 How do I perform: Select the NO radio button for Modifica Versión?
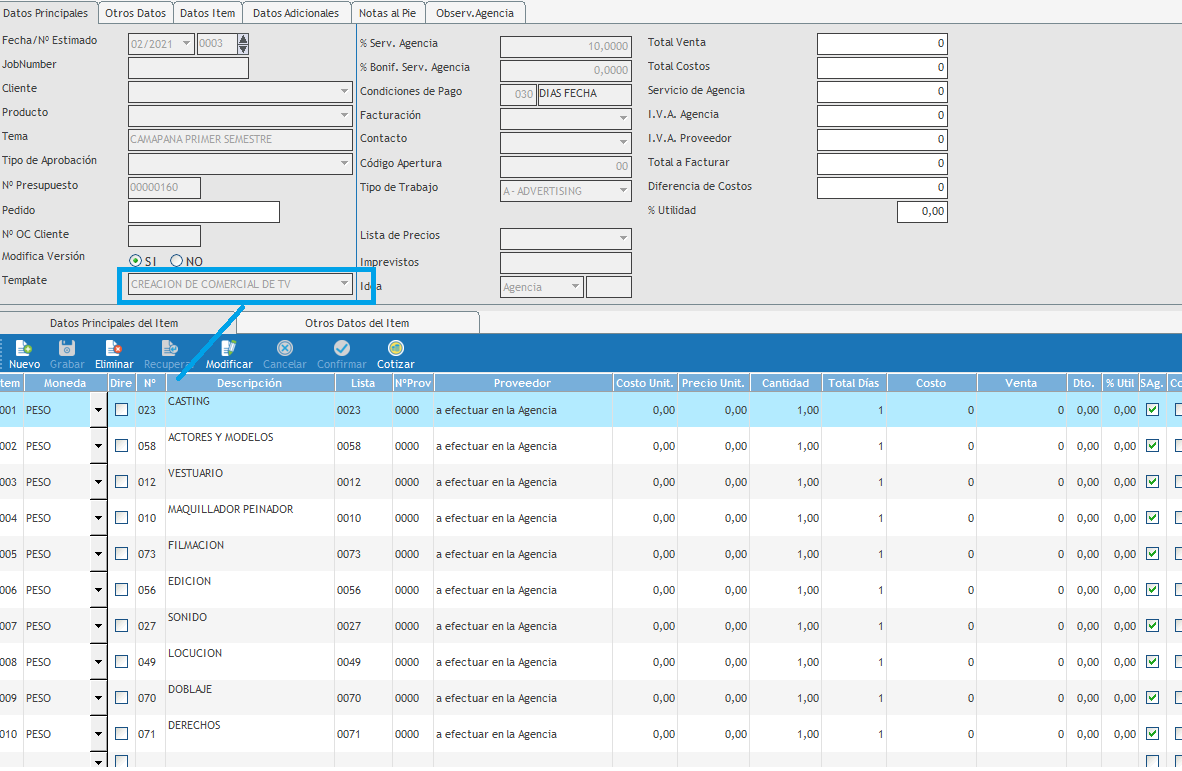[x=177, y=261]
